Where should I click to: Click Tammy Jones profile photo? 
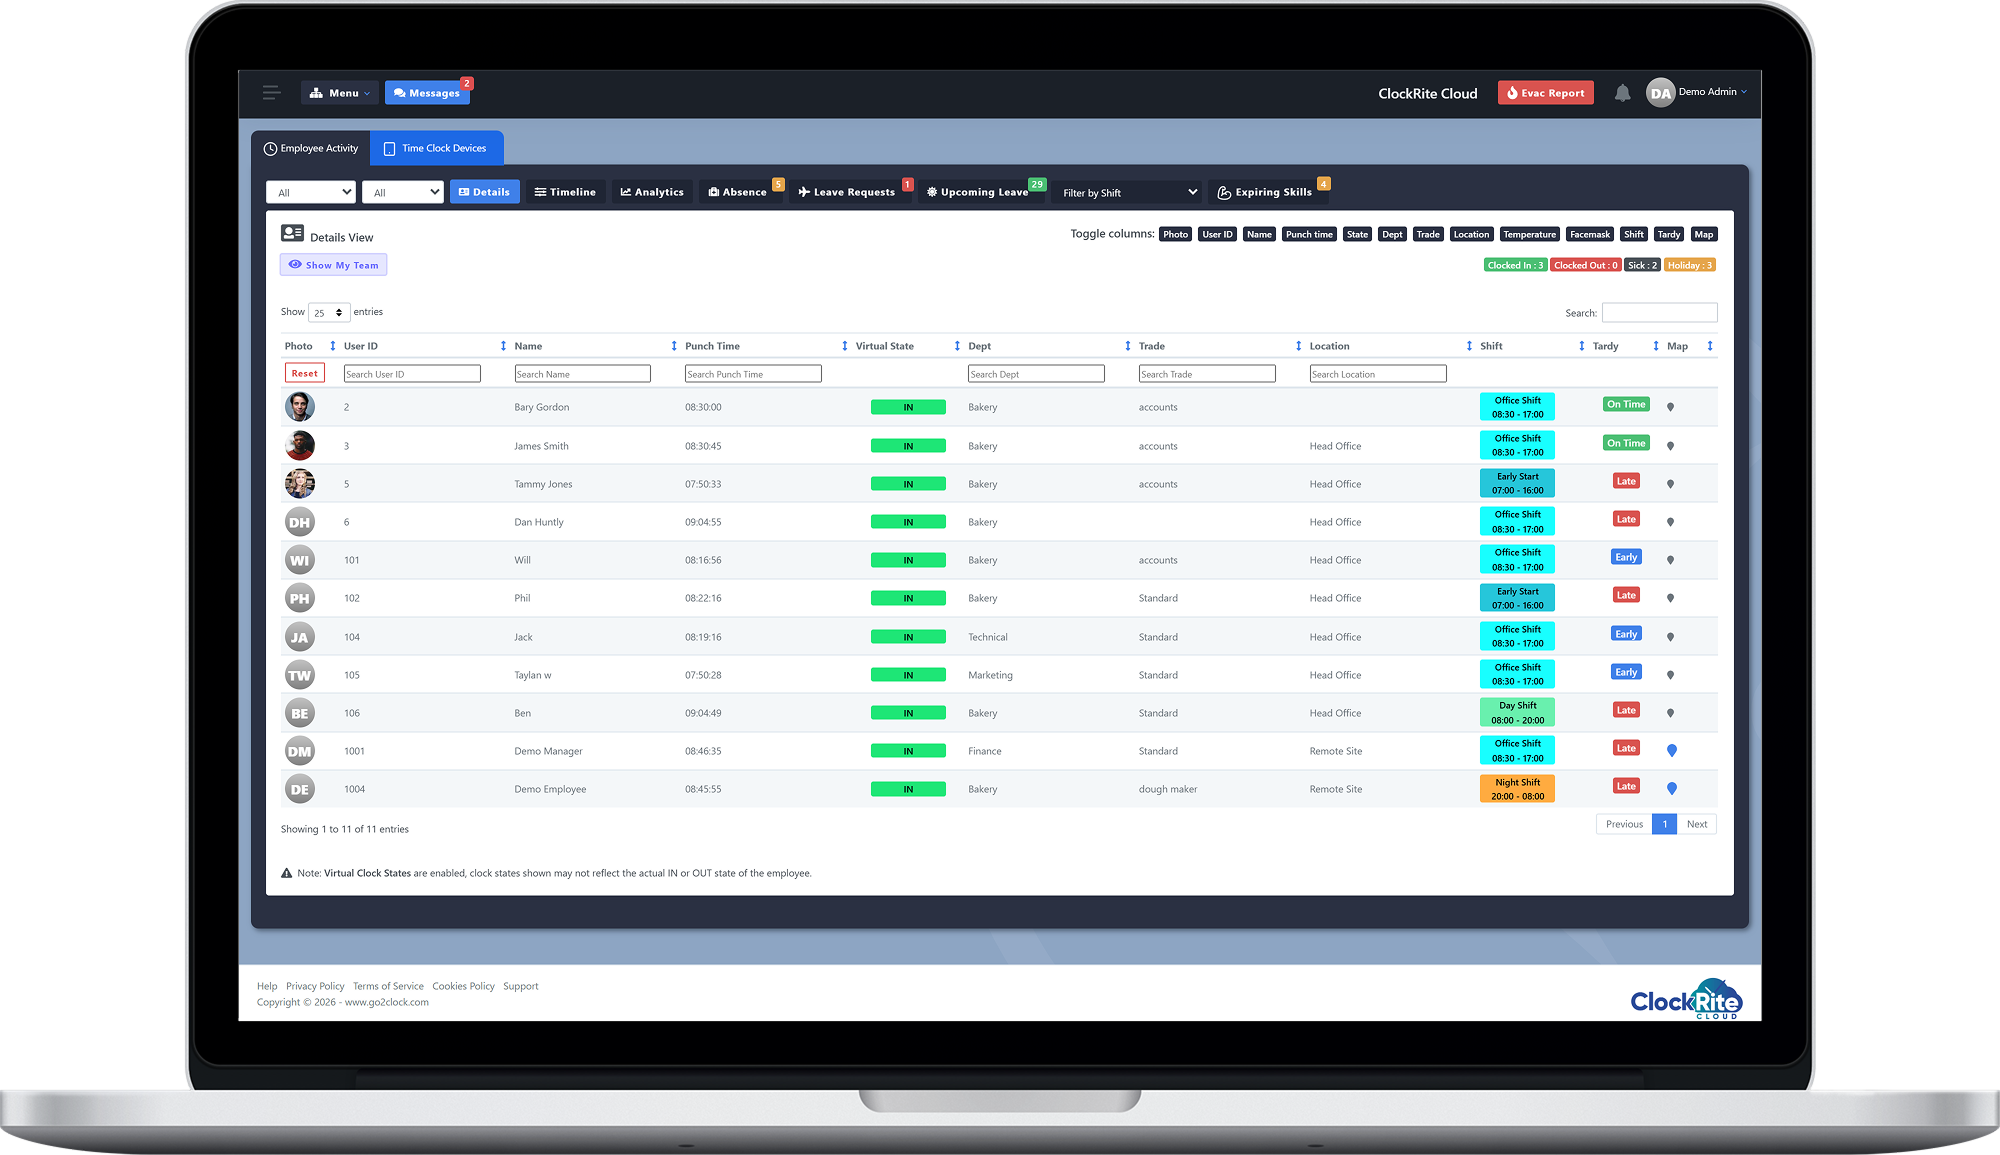(x=299, y=484)
